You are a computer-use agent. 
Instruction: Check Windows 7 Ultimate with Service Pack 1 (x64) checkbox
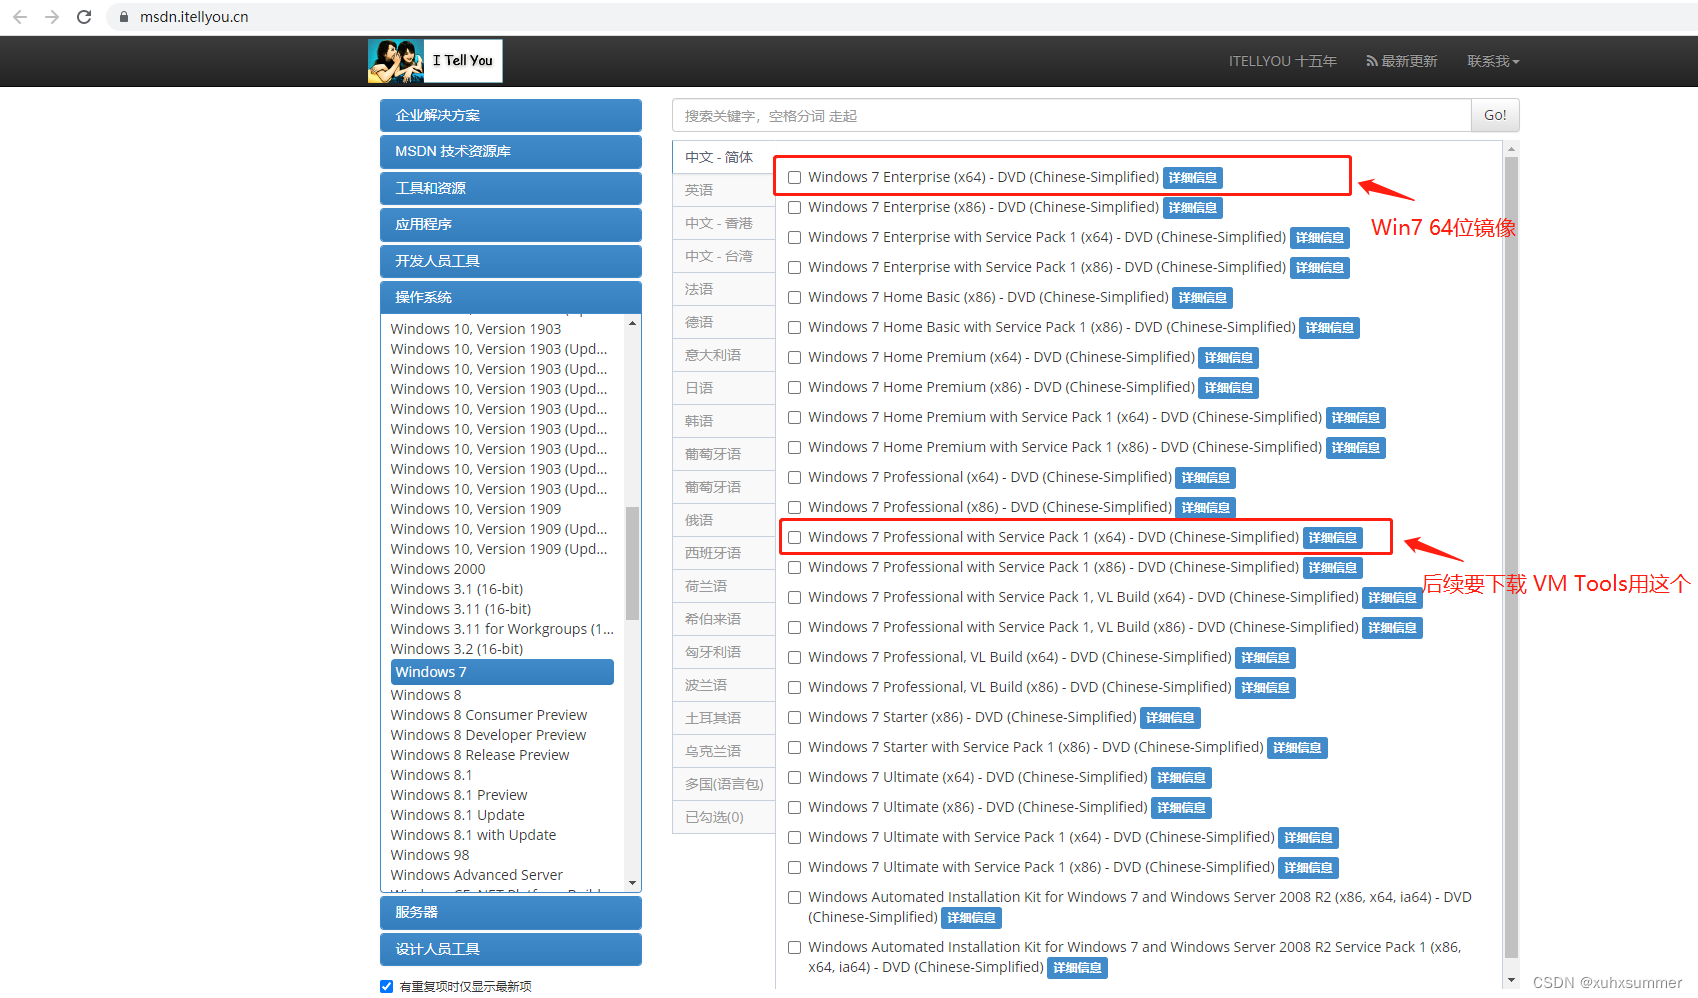[795, 838]
